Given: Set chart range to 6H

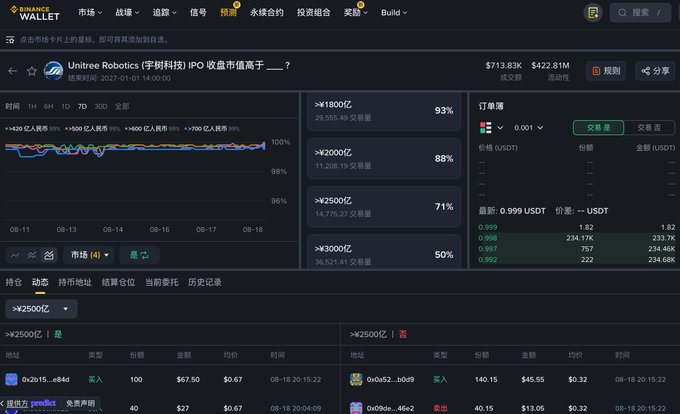Looking at the screenshot, I should 48,106.
